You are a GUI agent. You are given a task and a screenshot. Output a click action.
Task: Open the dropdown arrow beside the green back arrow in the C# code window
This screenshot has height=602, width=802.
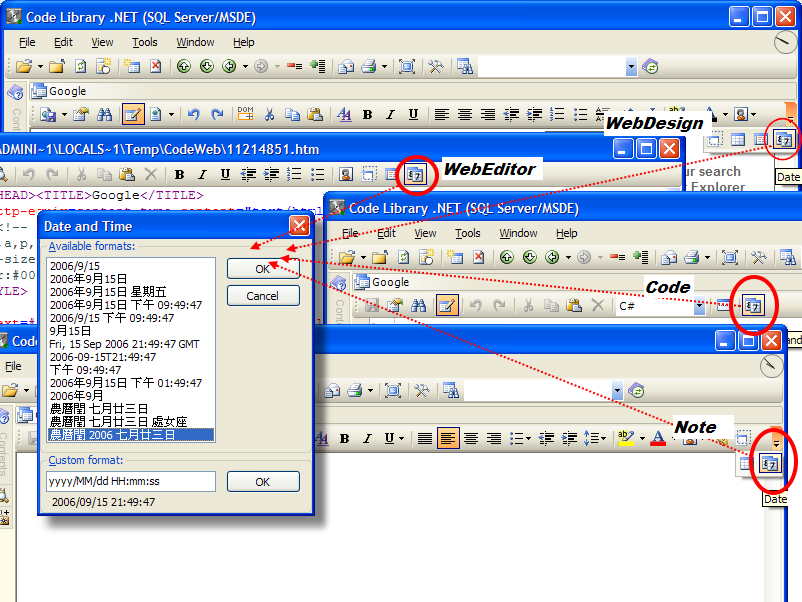(x=568, y=257)
